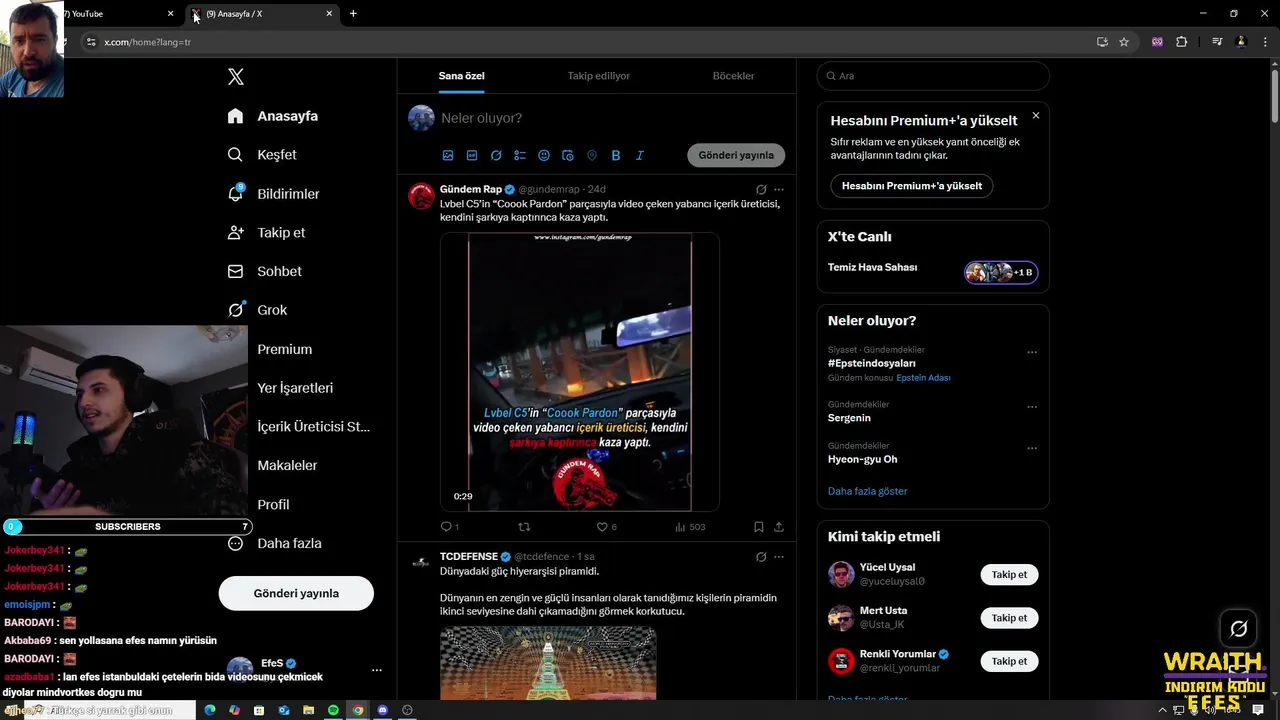Open options for the Sergenin trend
Screen dimensions: 1280x720
1032,407
